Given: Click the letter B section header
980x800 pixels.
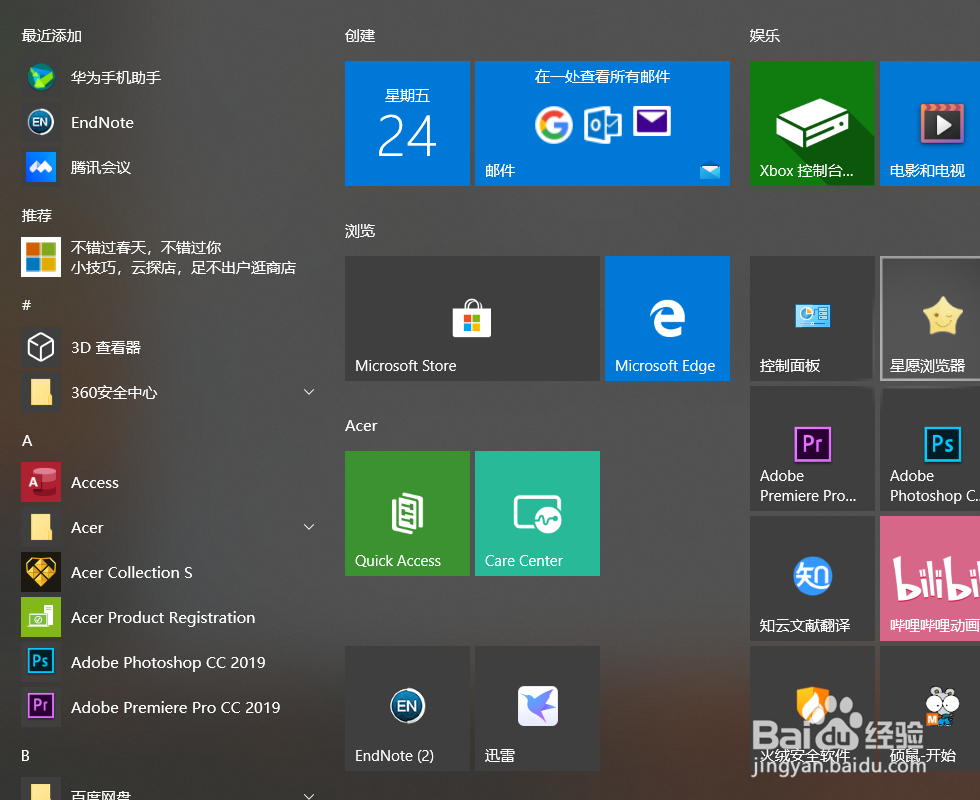Looking at the screenshot, I should tap(26, 756).
